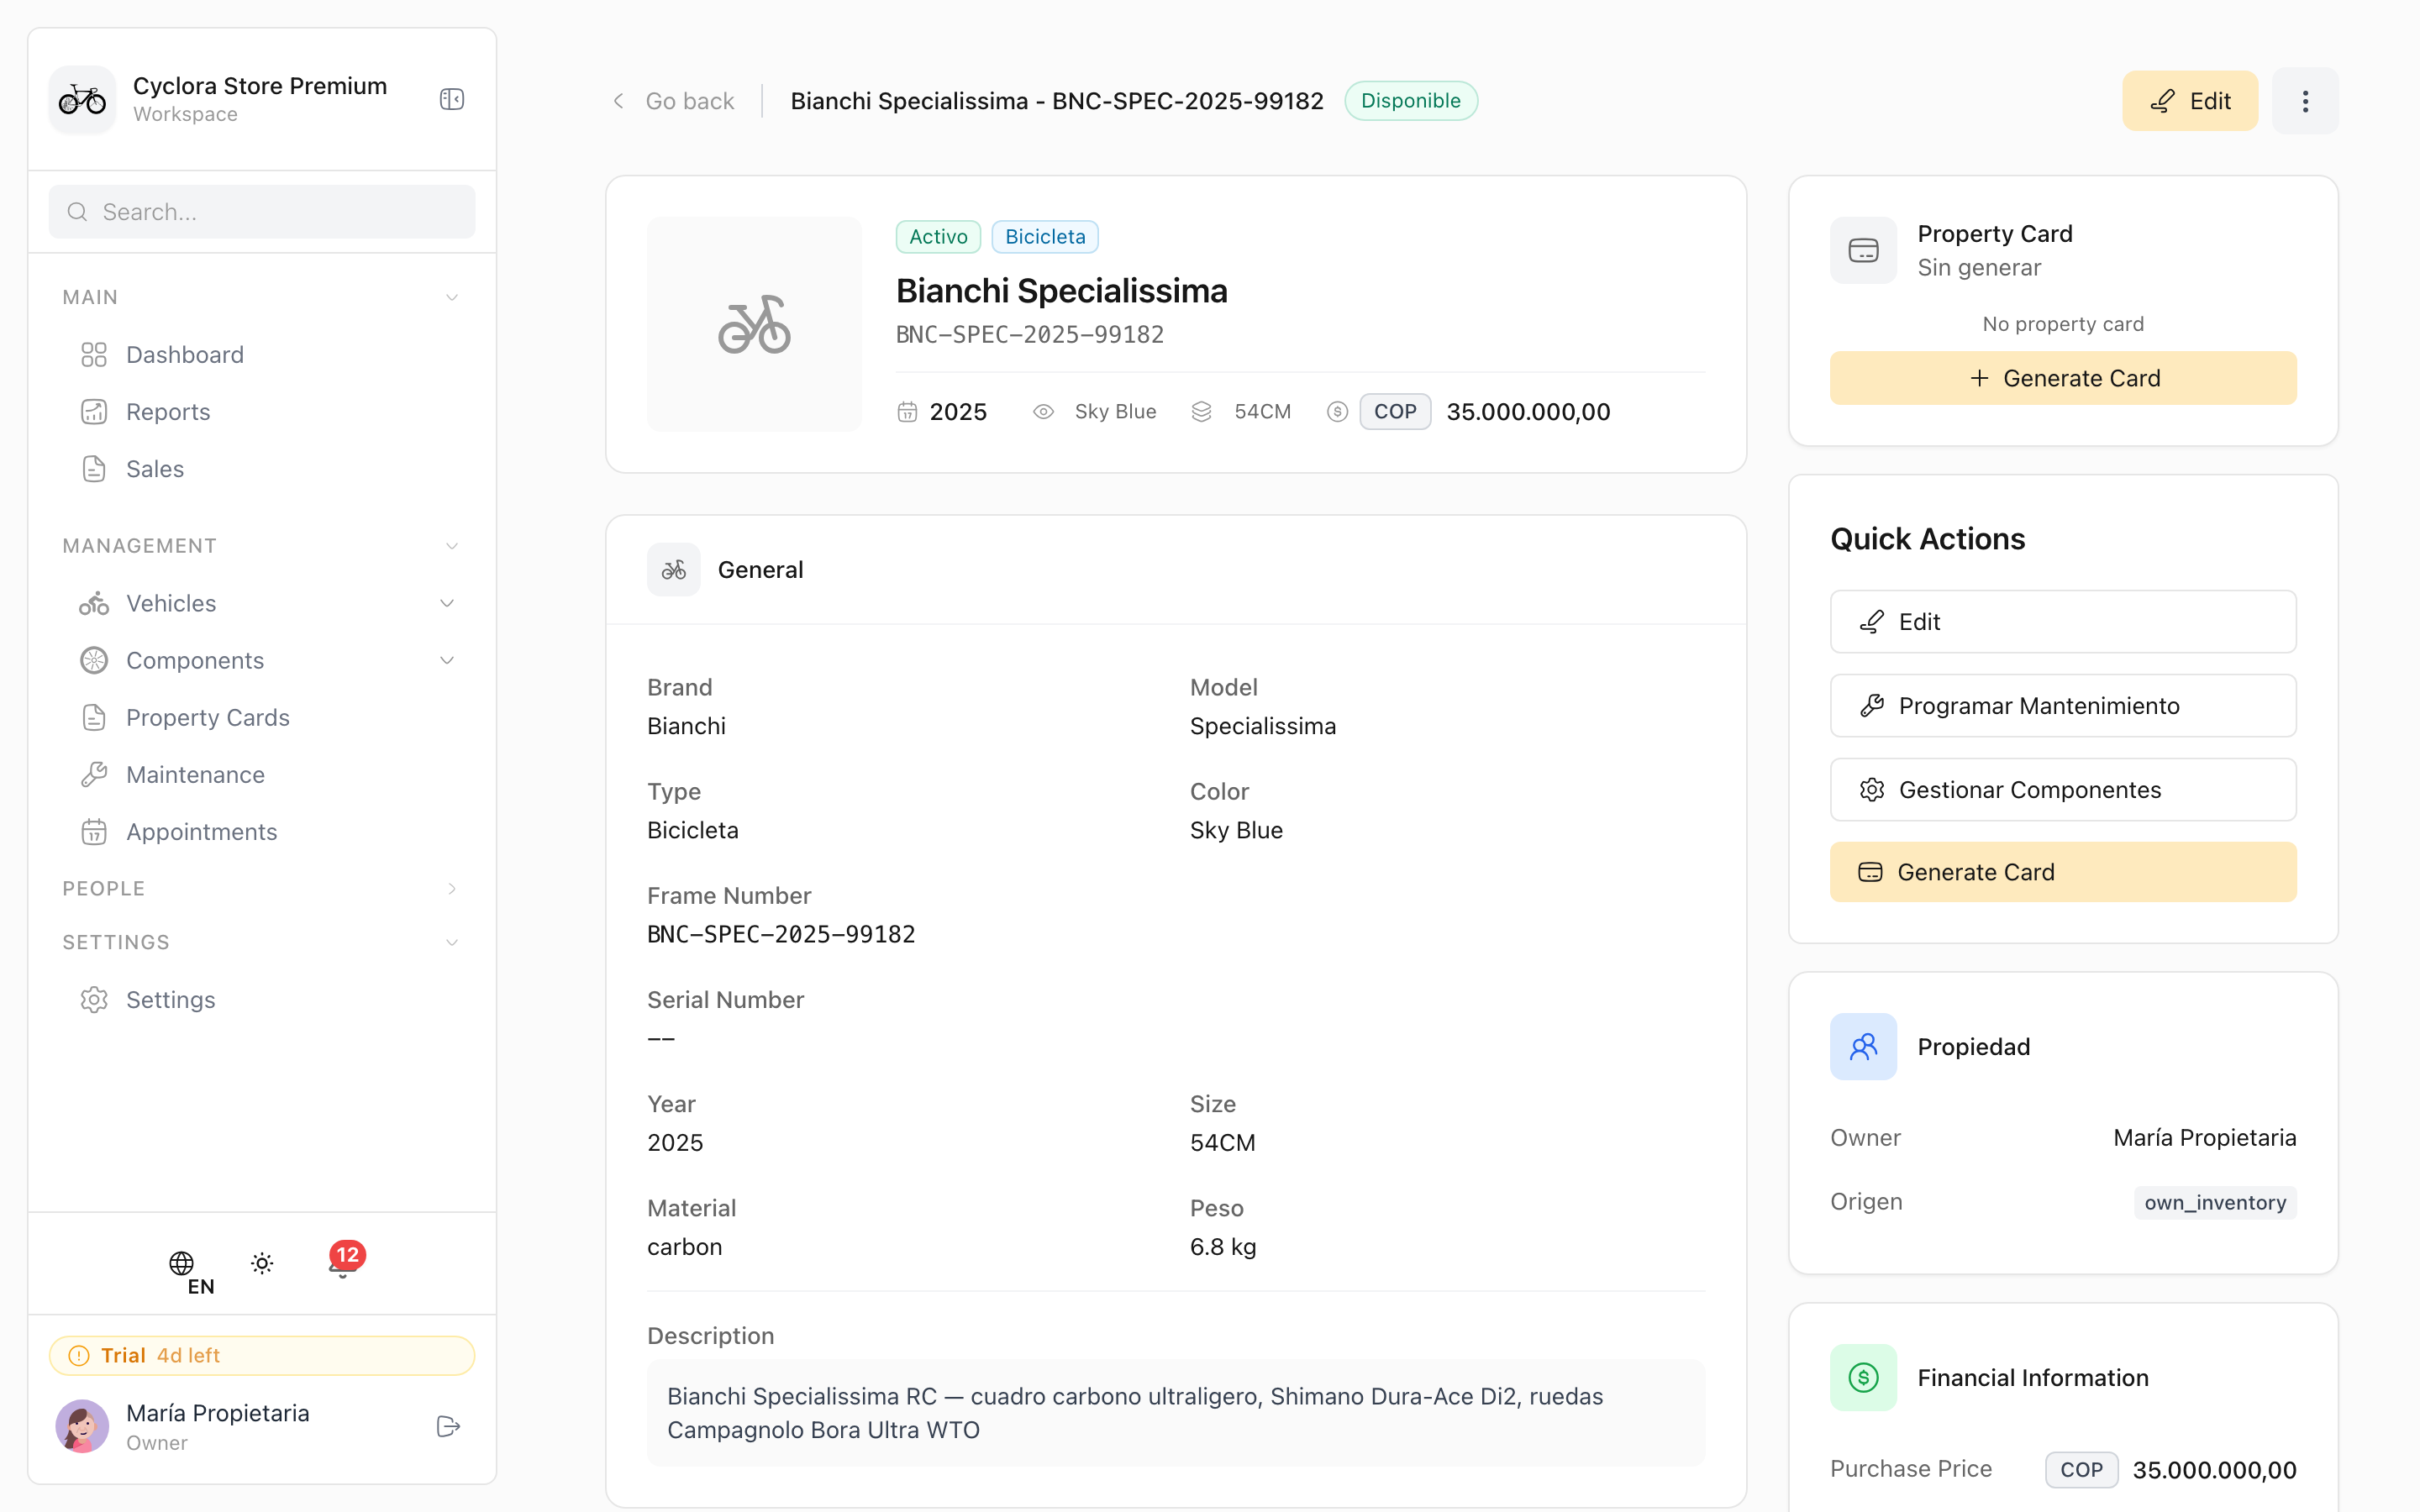Screen dimensions: 2420x1512
Task: Click the Activo tag
Action: point(938,237)
